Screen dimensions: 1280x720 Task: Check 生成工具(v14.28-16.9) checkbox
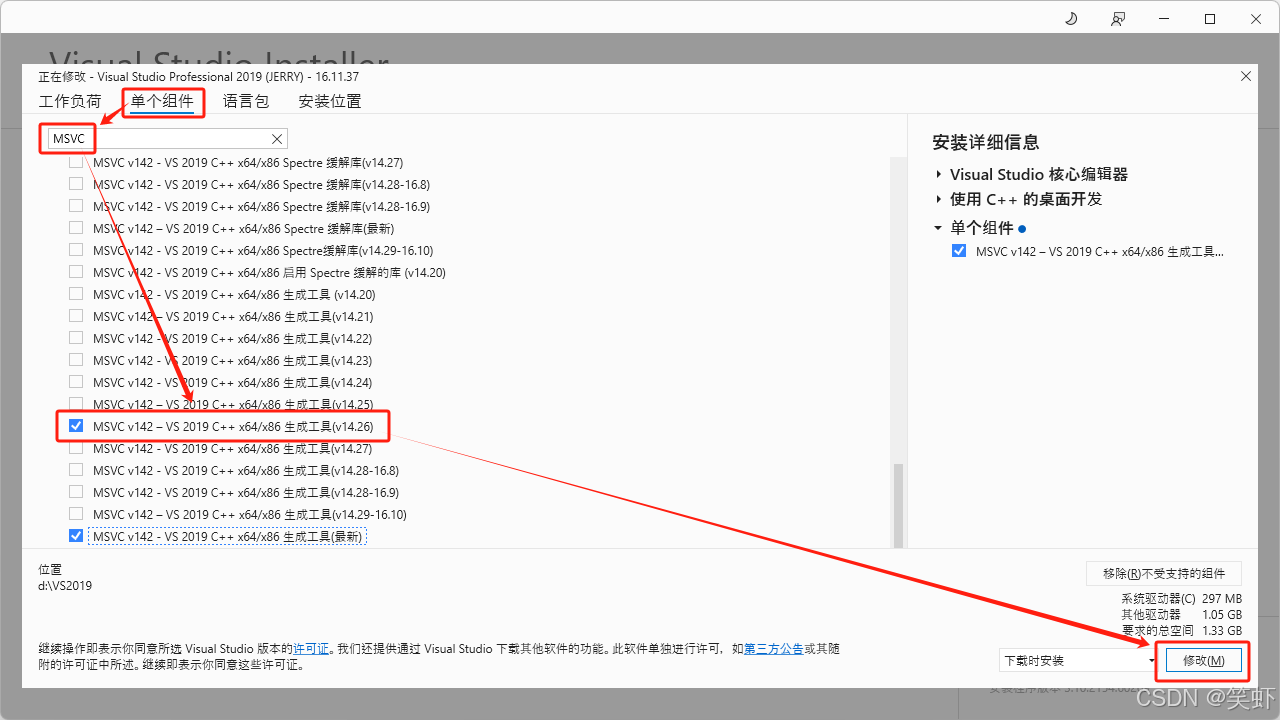pos(76,492)
